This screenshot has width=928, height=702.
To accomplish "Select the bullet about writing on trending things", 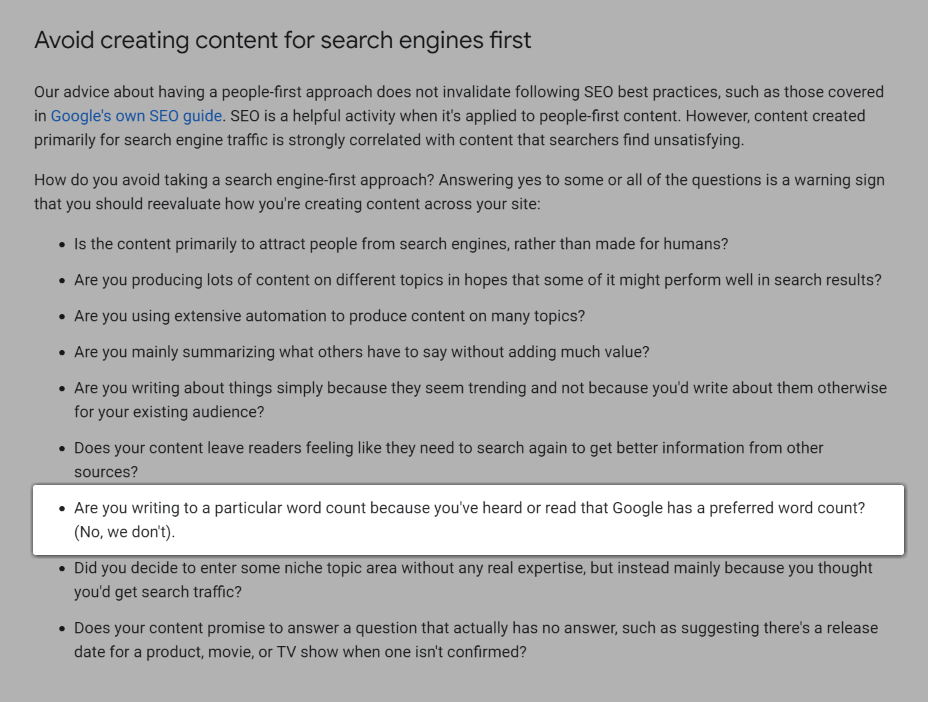I will pyautogui.click(x=480, y=388).
